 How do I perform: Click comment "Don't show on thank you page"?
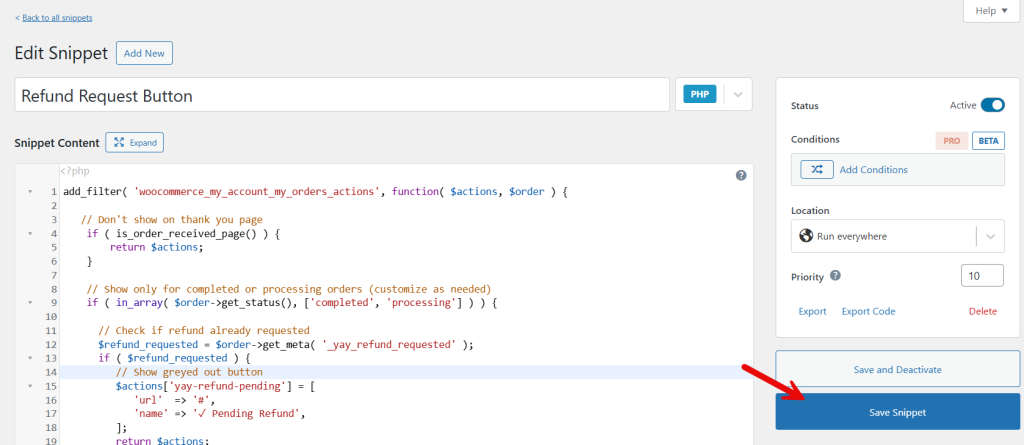pos(172,220)
